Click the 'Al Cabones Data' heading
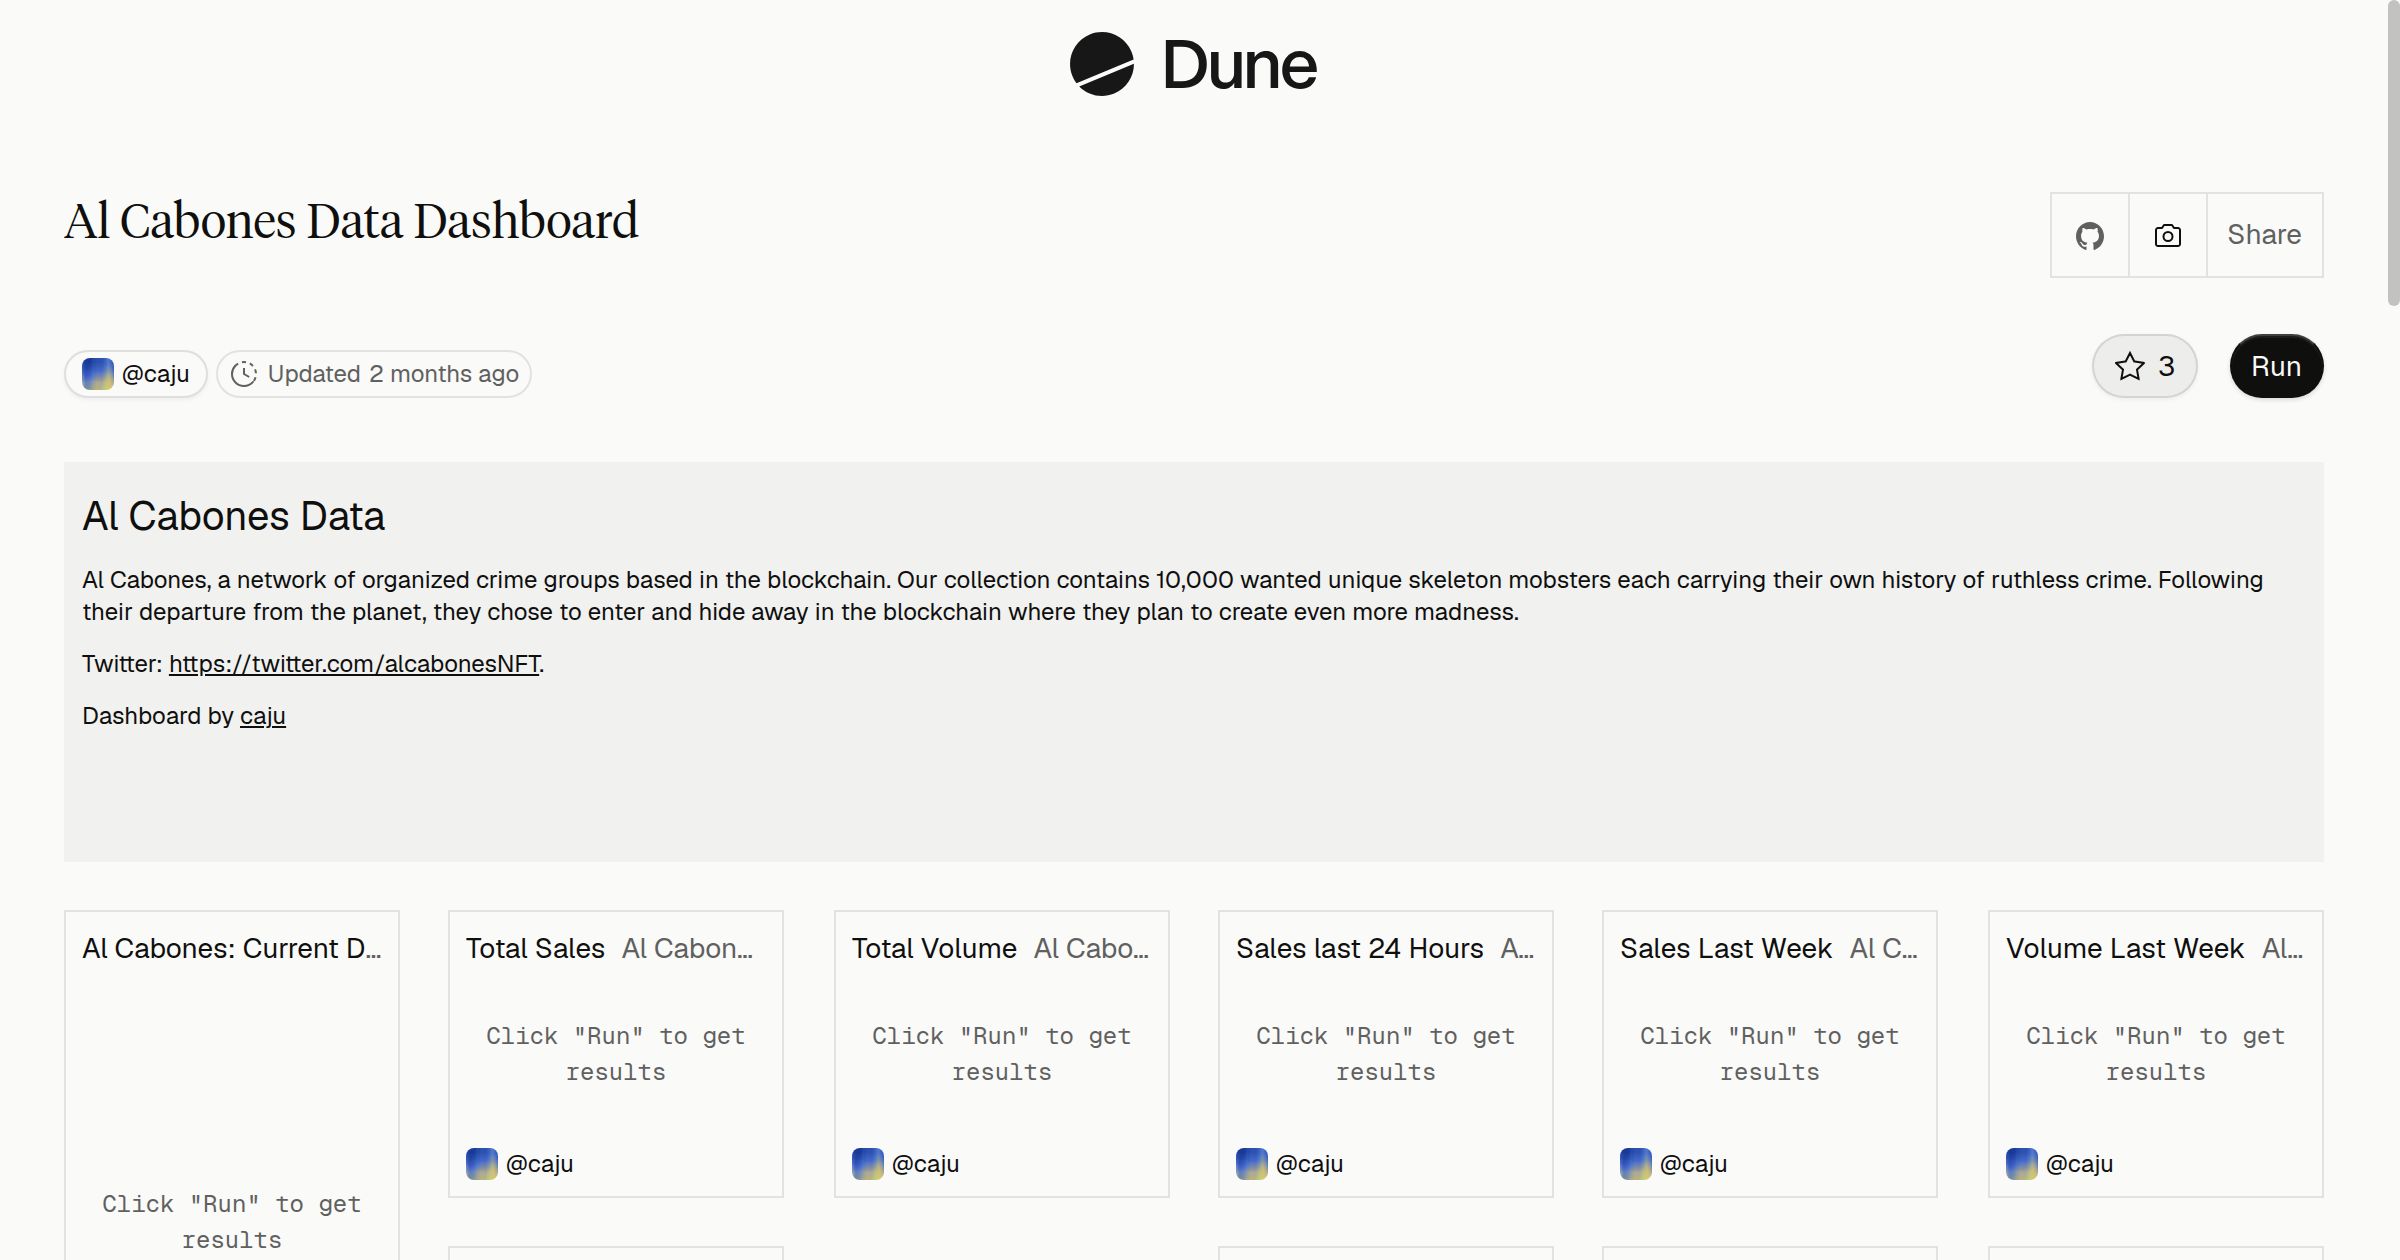This screenshot has width=2400, height=1260. 233,516
